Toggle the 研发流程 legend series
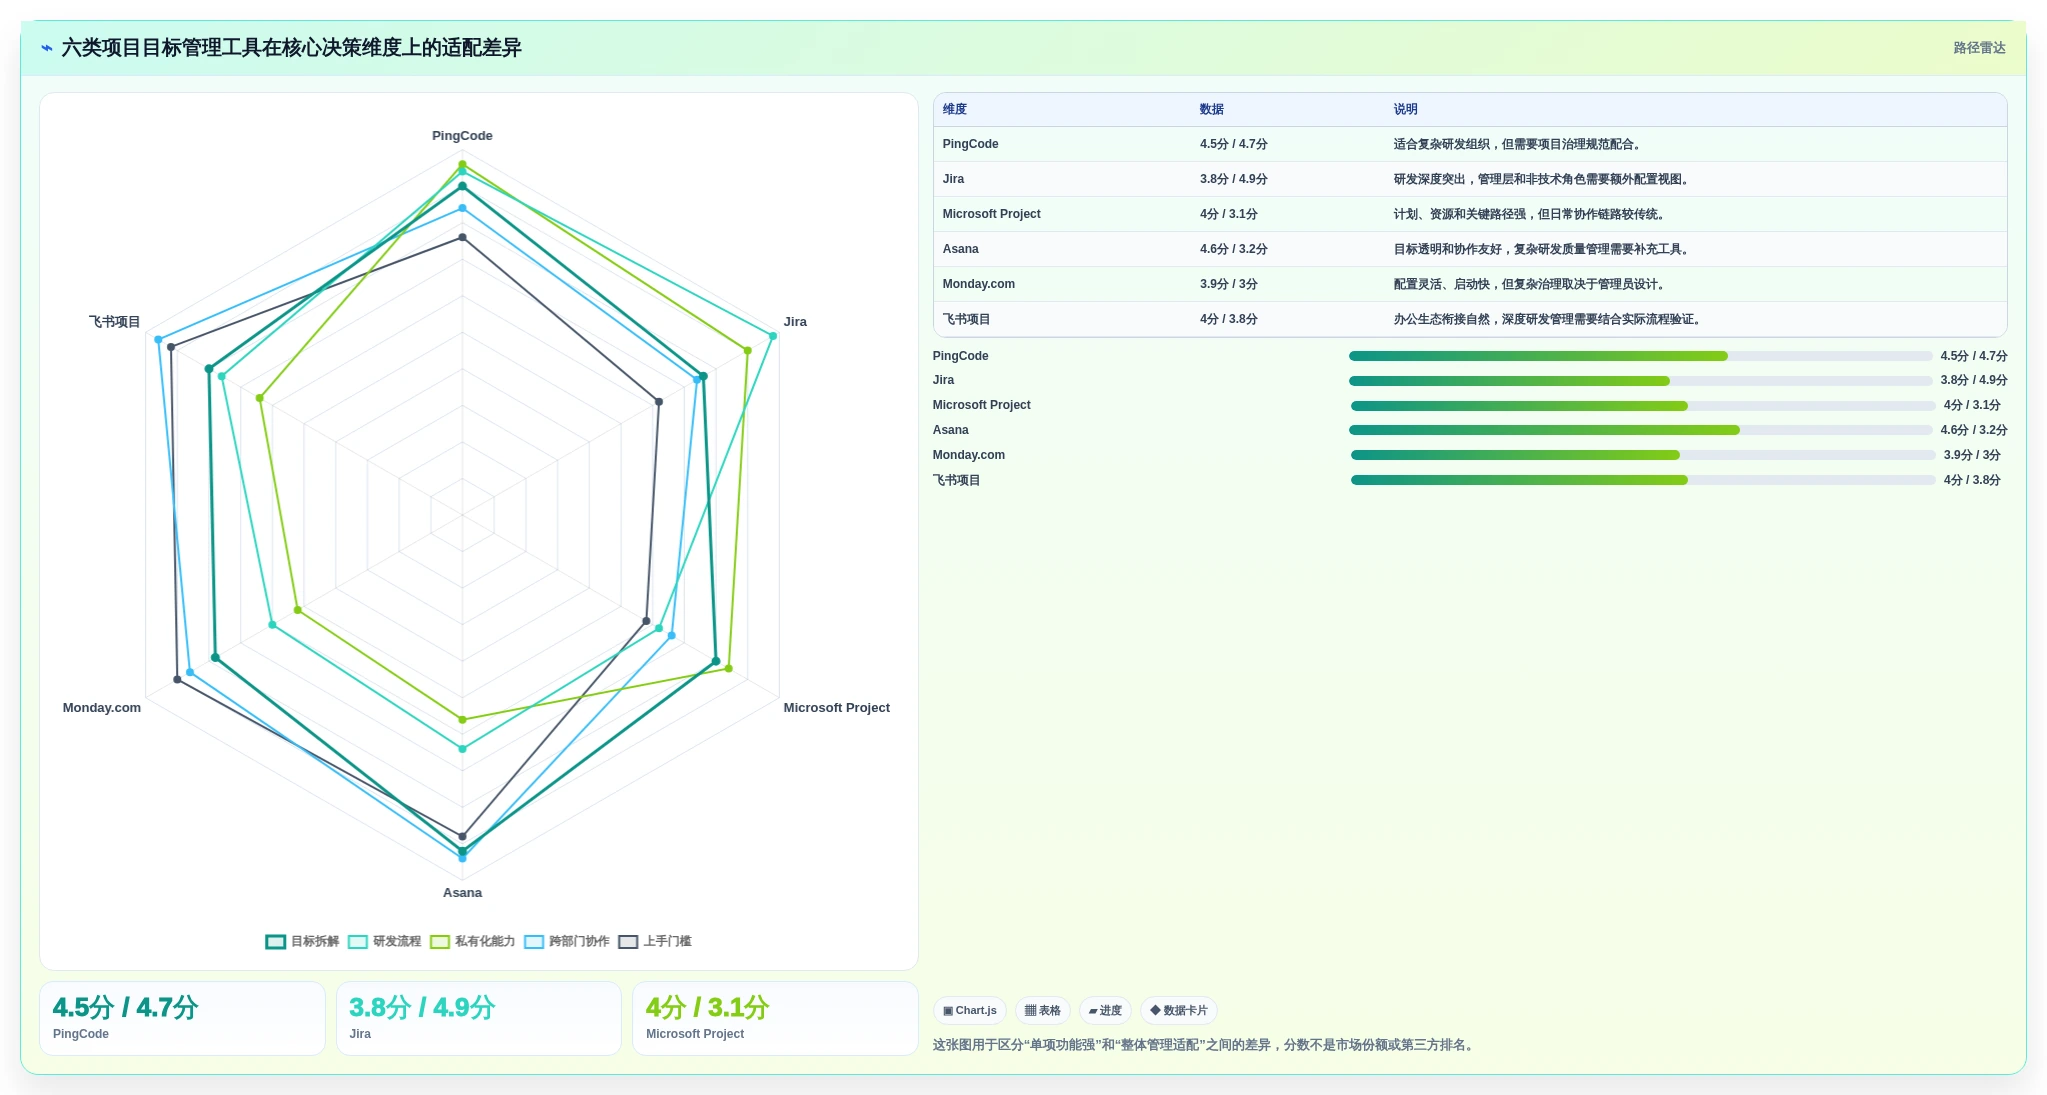This screenshot has height=1095, width=2047. (x=384, y=941)
